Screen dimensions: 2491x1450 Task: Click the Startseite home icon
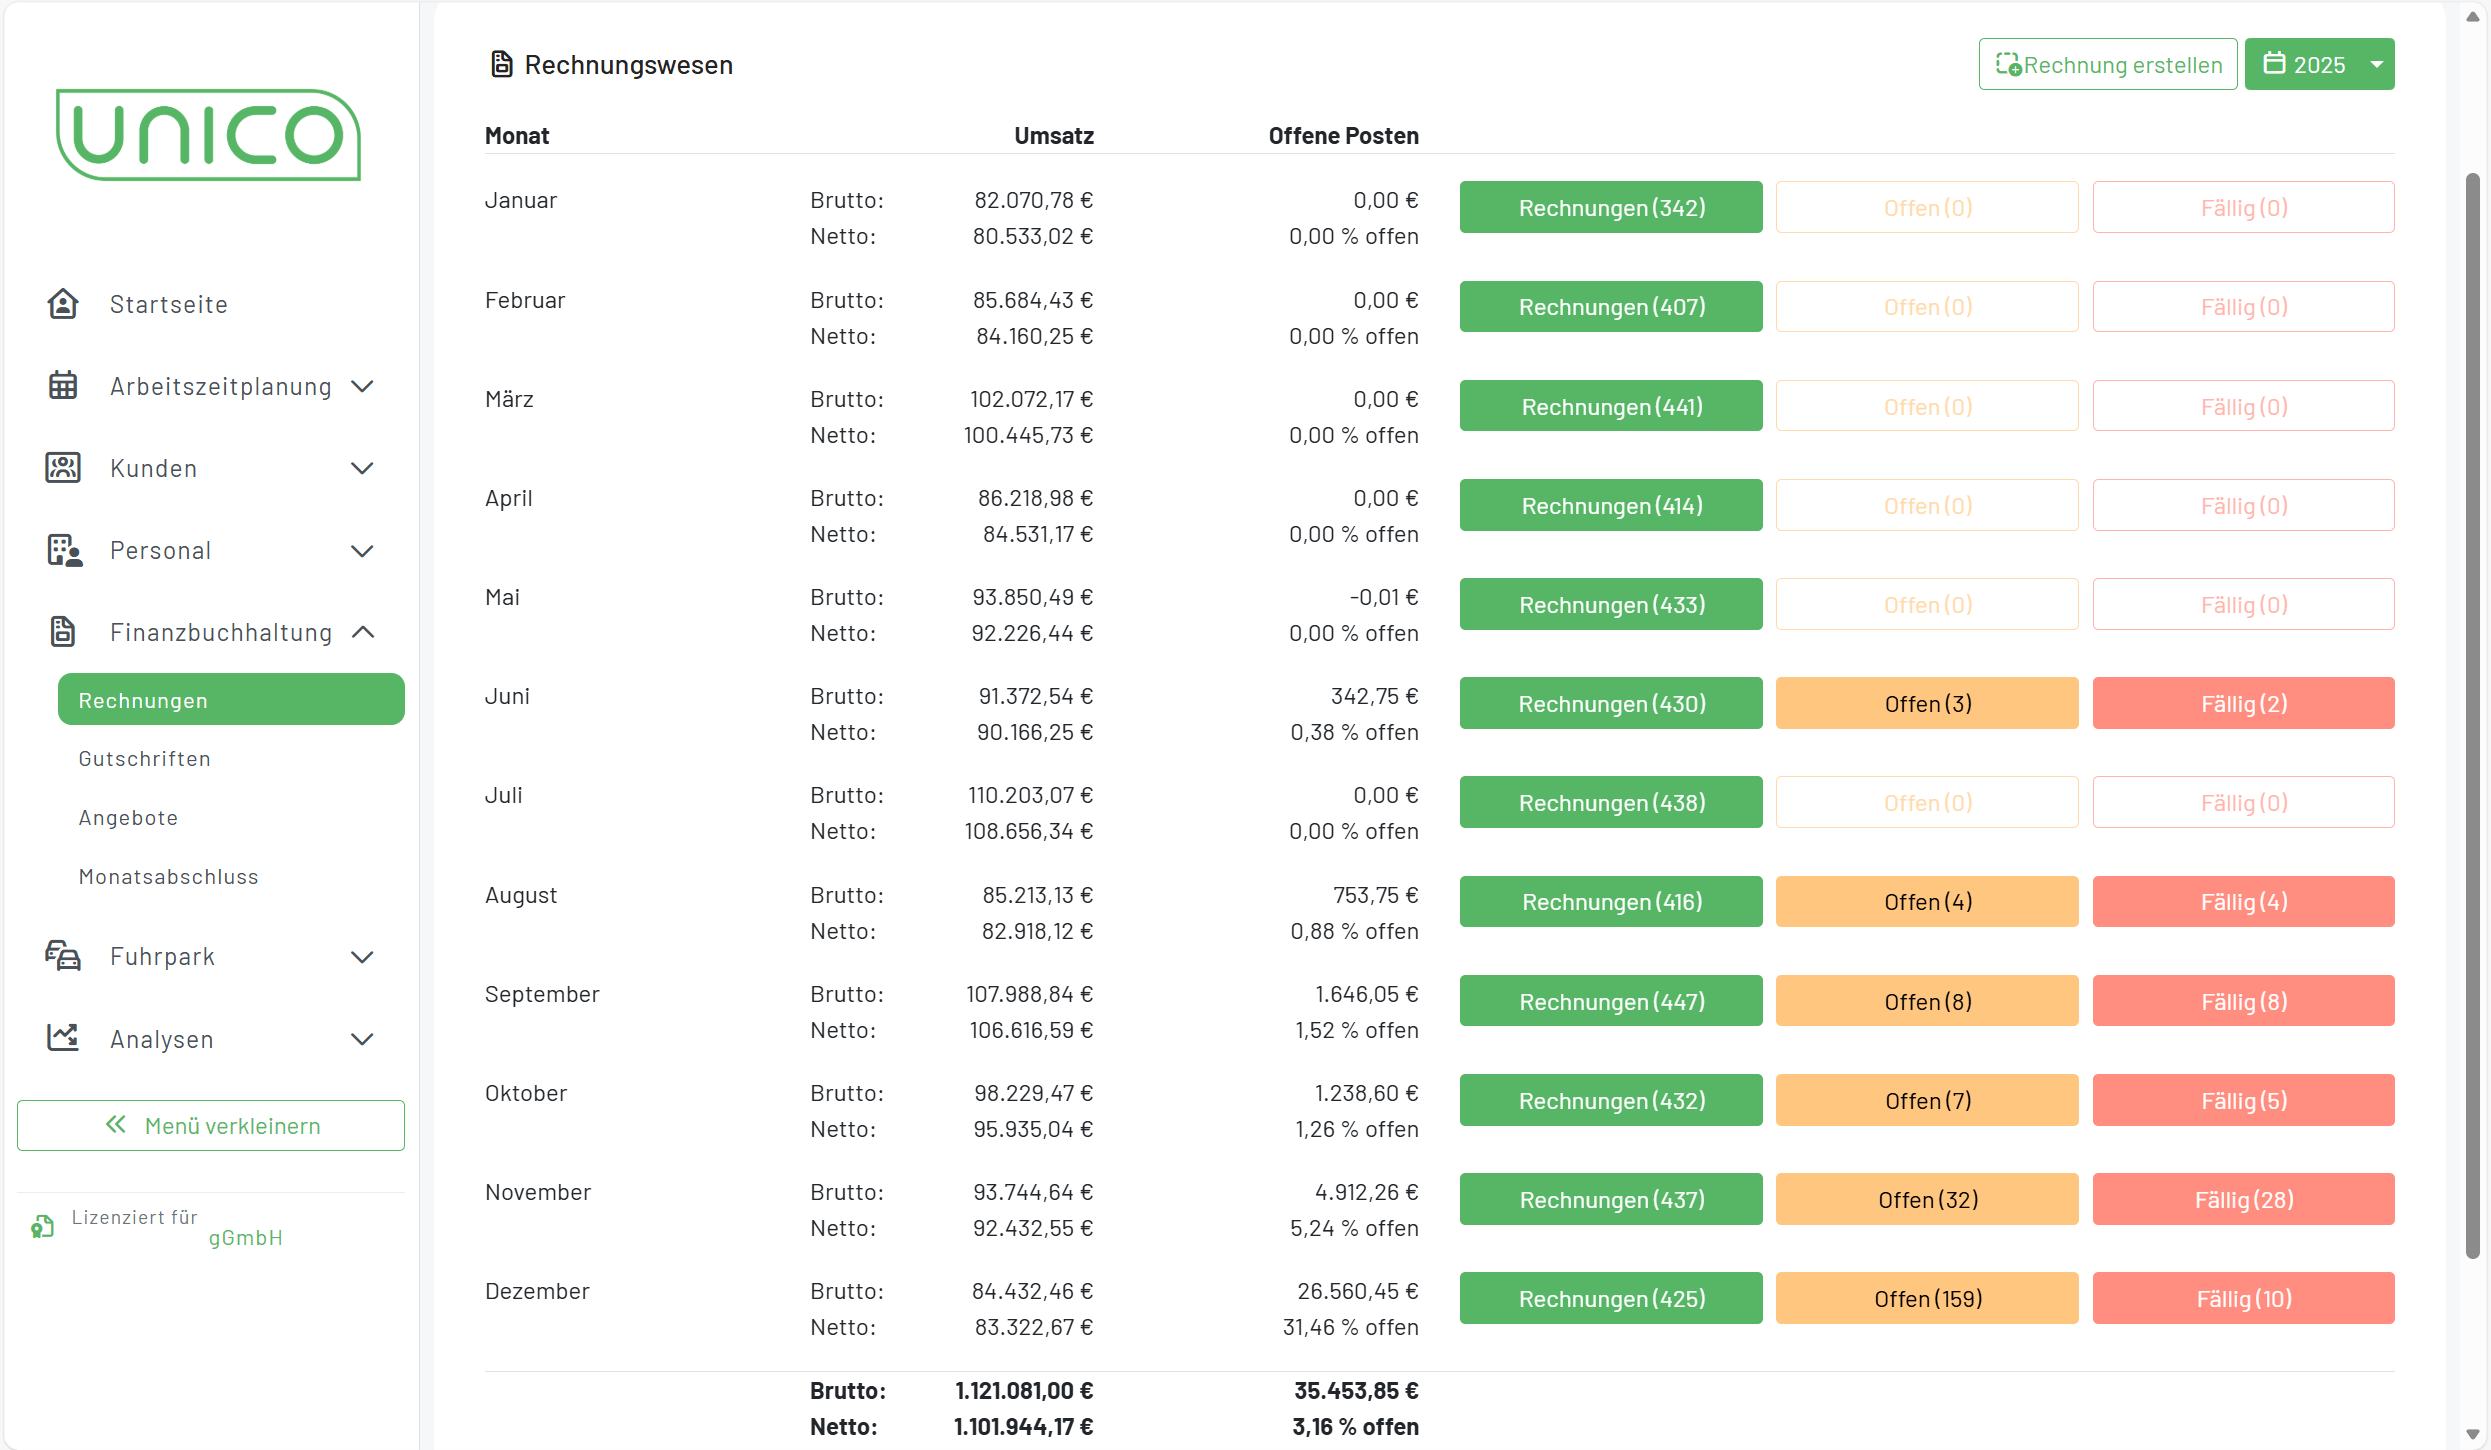click(x=63, y=304)
